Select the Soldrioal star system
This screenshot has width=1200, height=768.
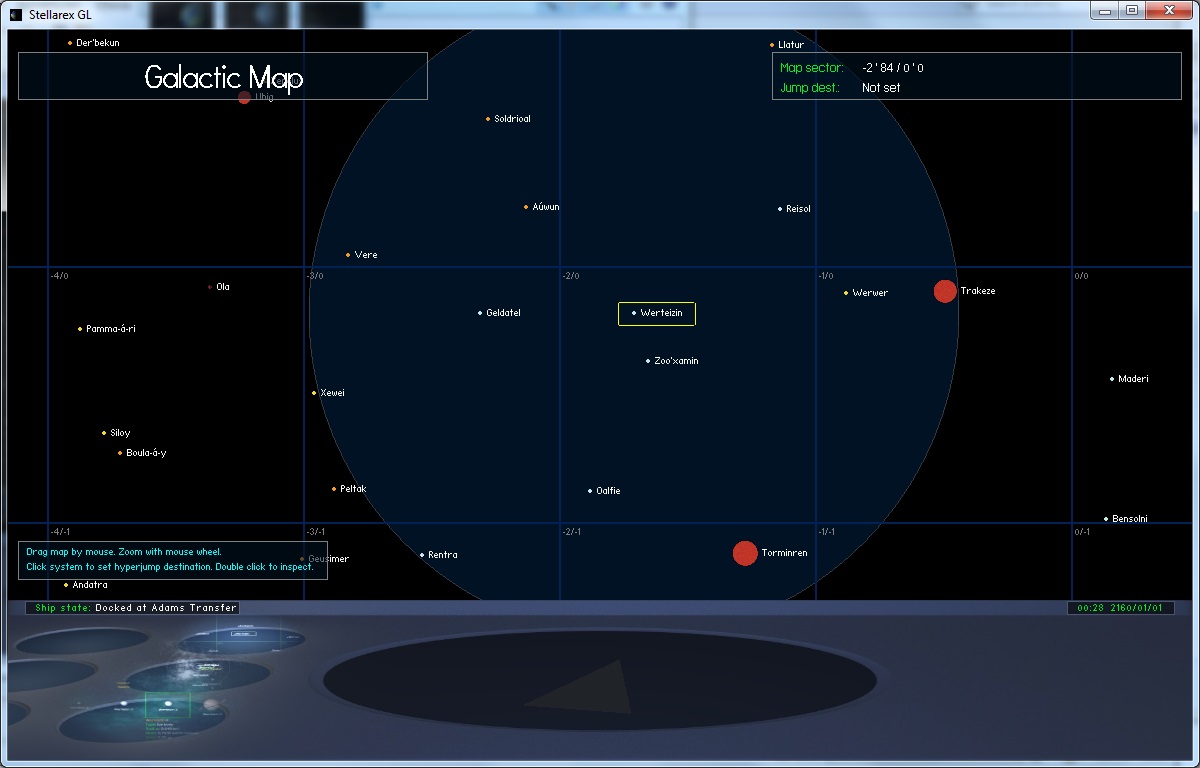click(488, 119)
